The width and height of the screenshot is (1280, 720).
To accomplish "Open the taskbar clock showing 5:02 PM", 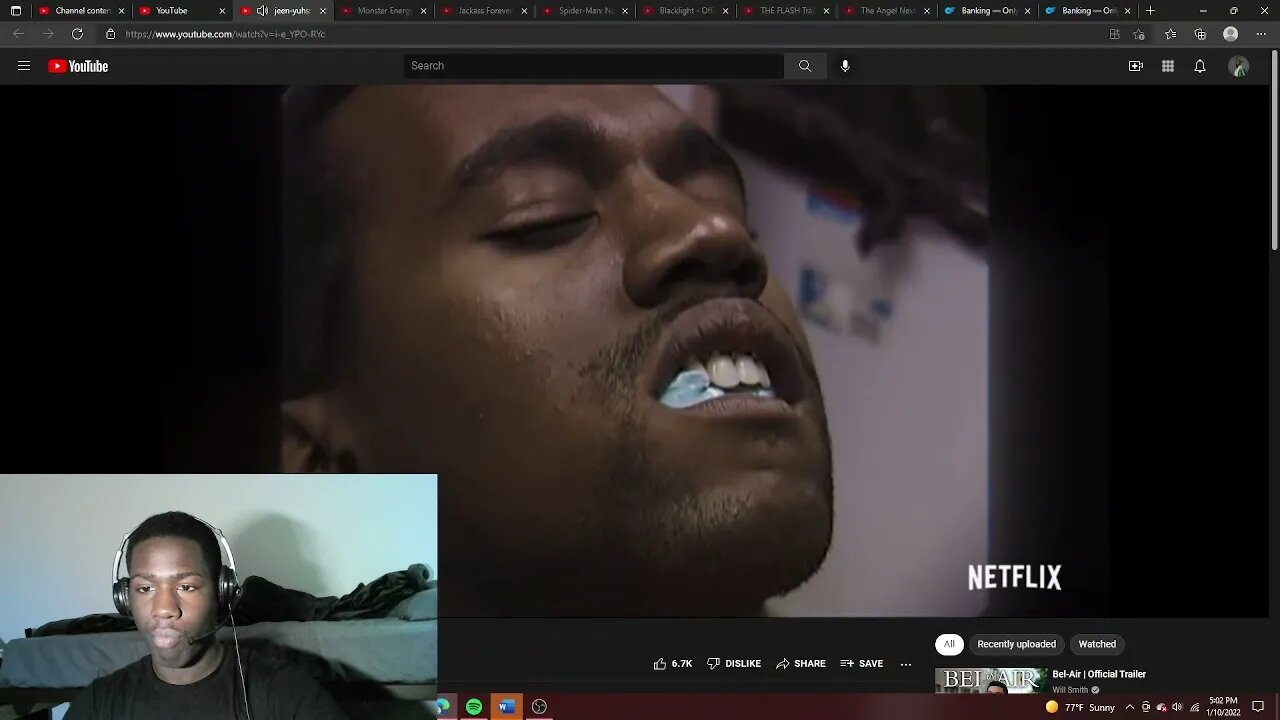I will [1223, 707].
